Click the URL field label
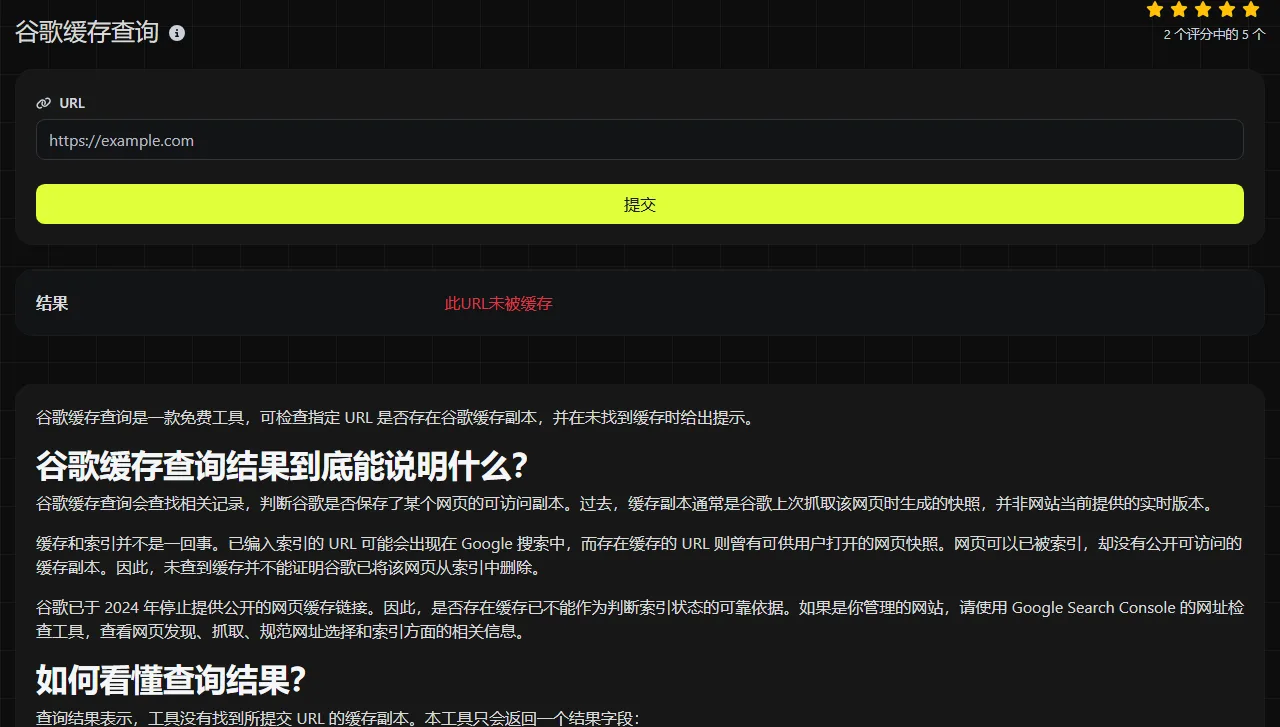Screen dimensions: 1280x727 72,103
